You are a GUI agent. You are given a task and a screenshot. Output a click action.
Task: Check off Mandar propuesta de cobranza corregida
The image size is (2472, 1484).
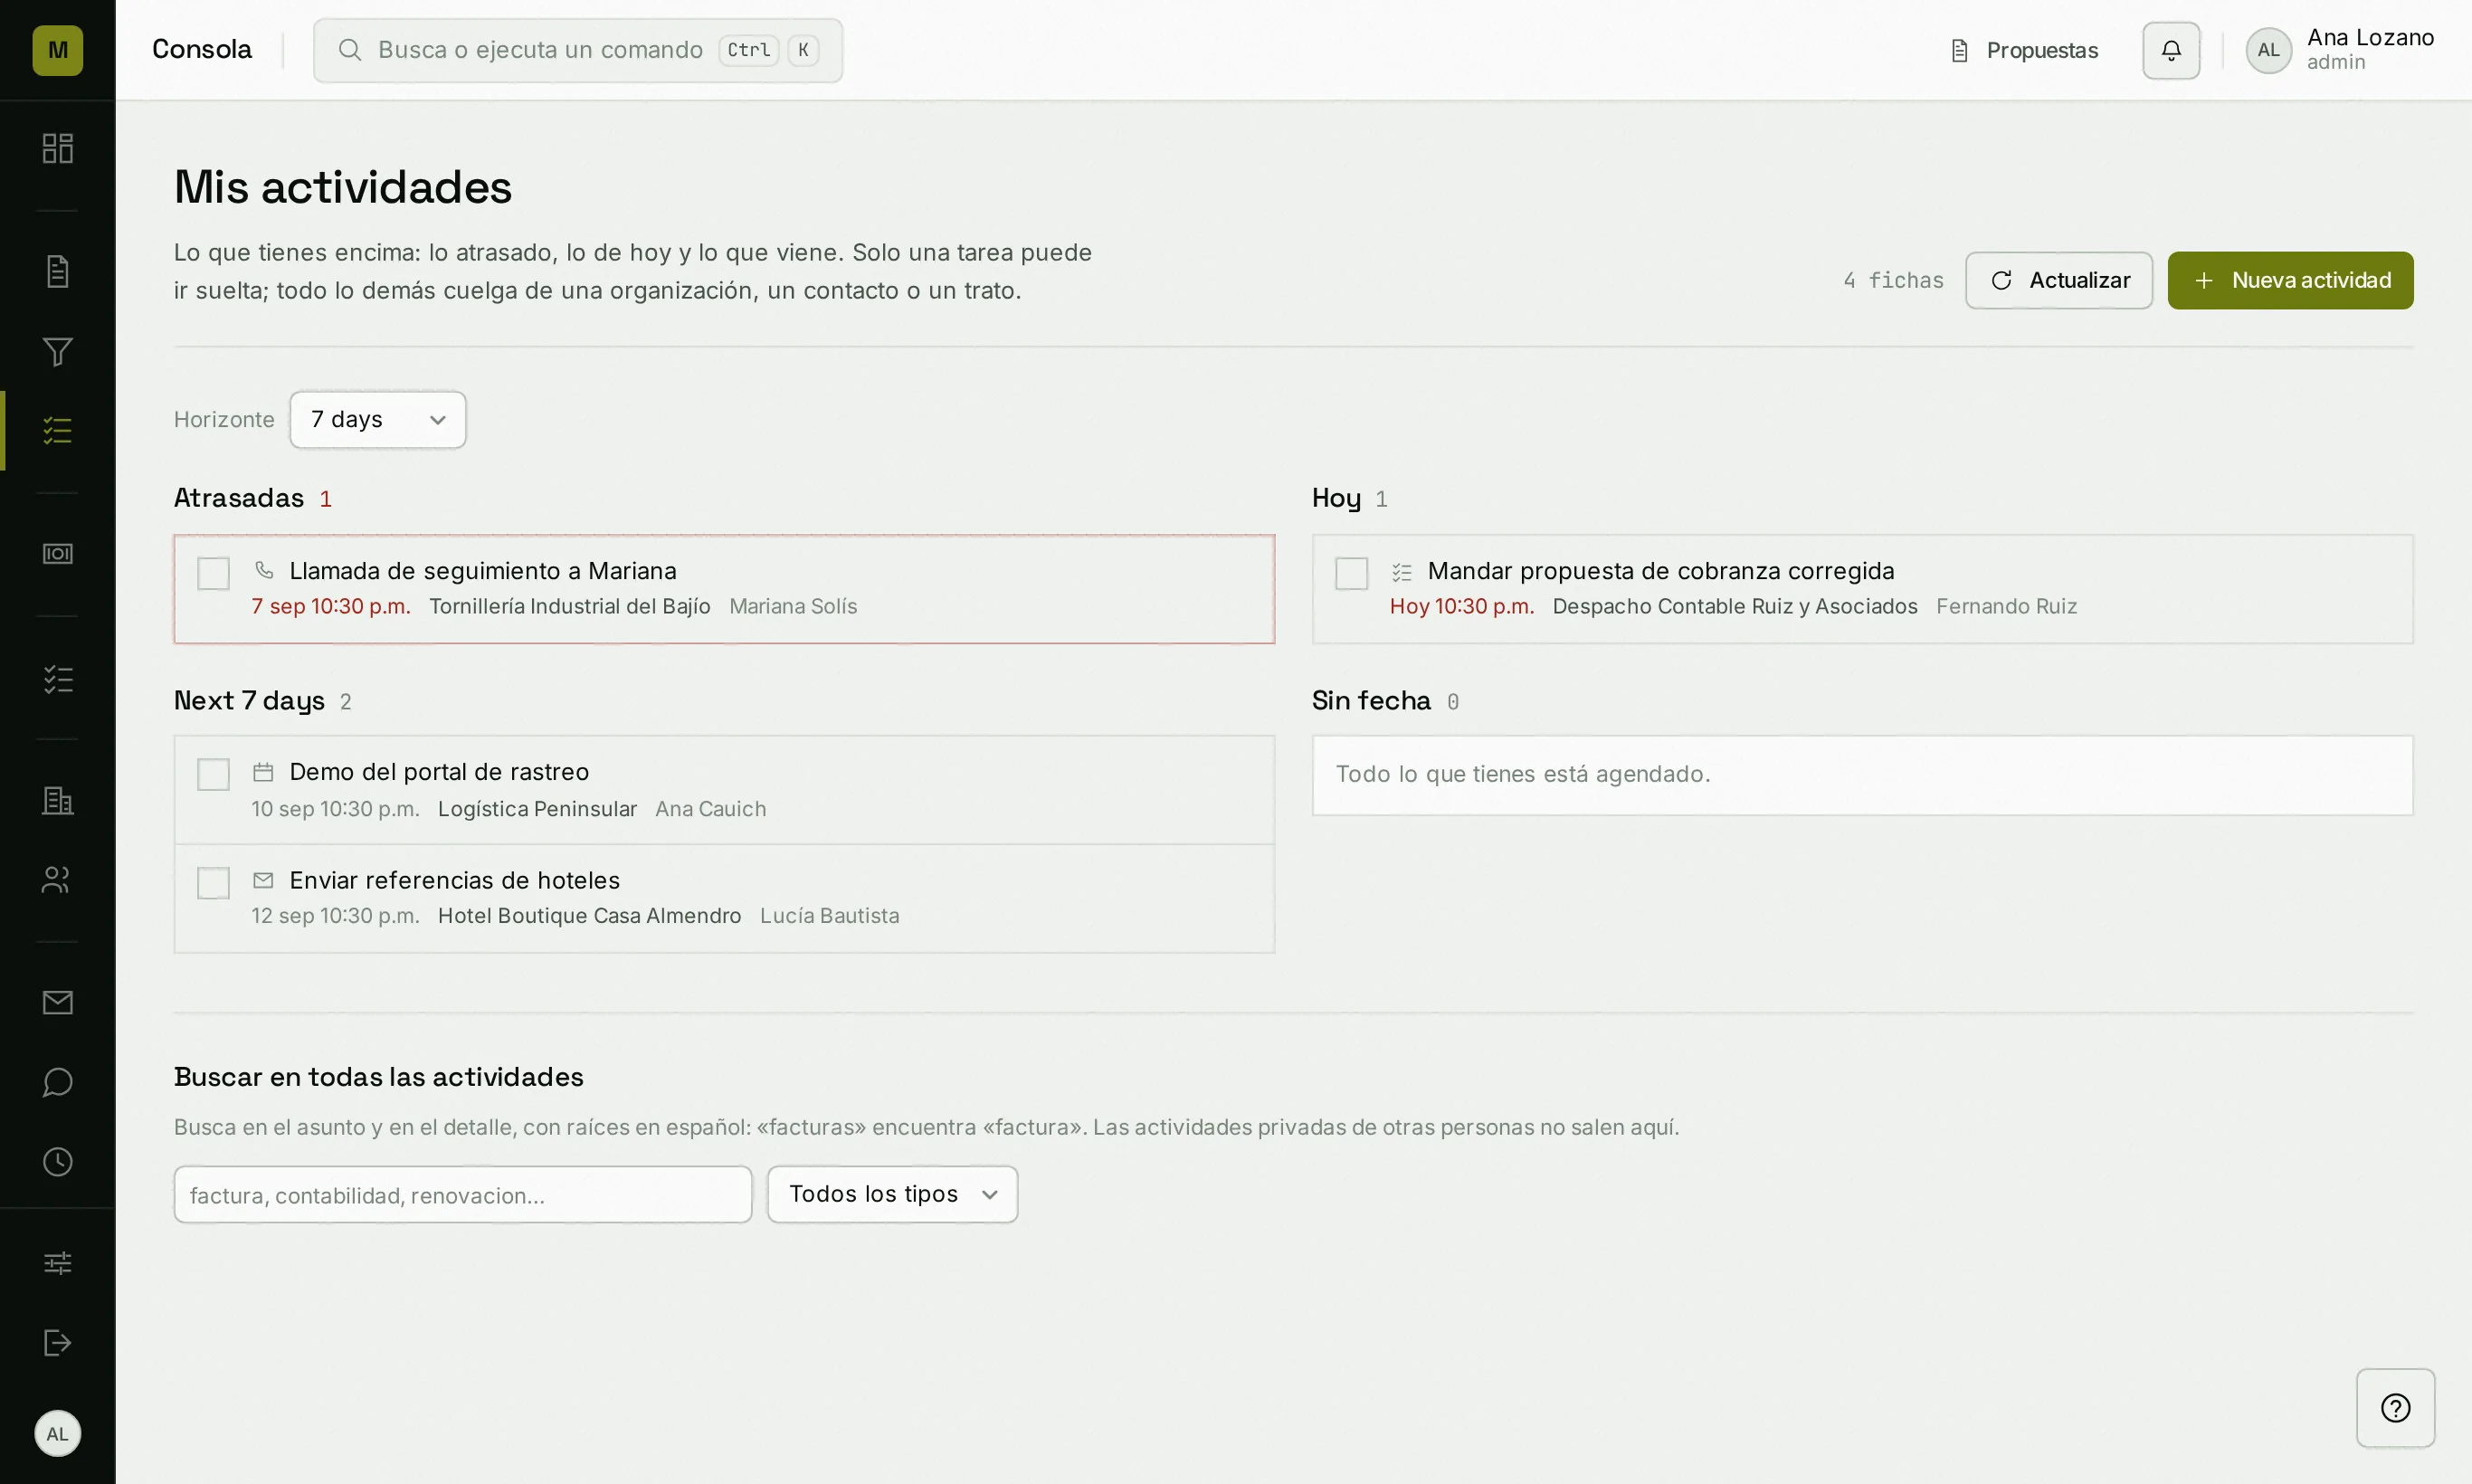pos(1351,573)
